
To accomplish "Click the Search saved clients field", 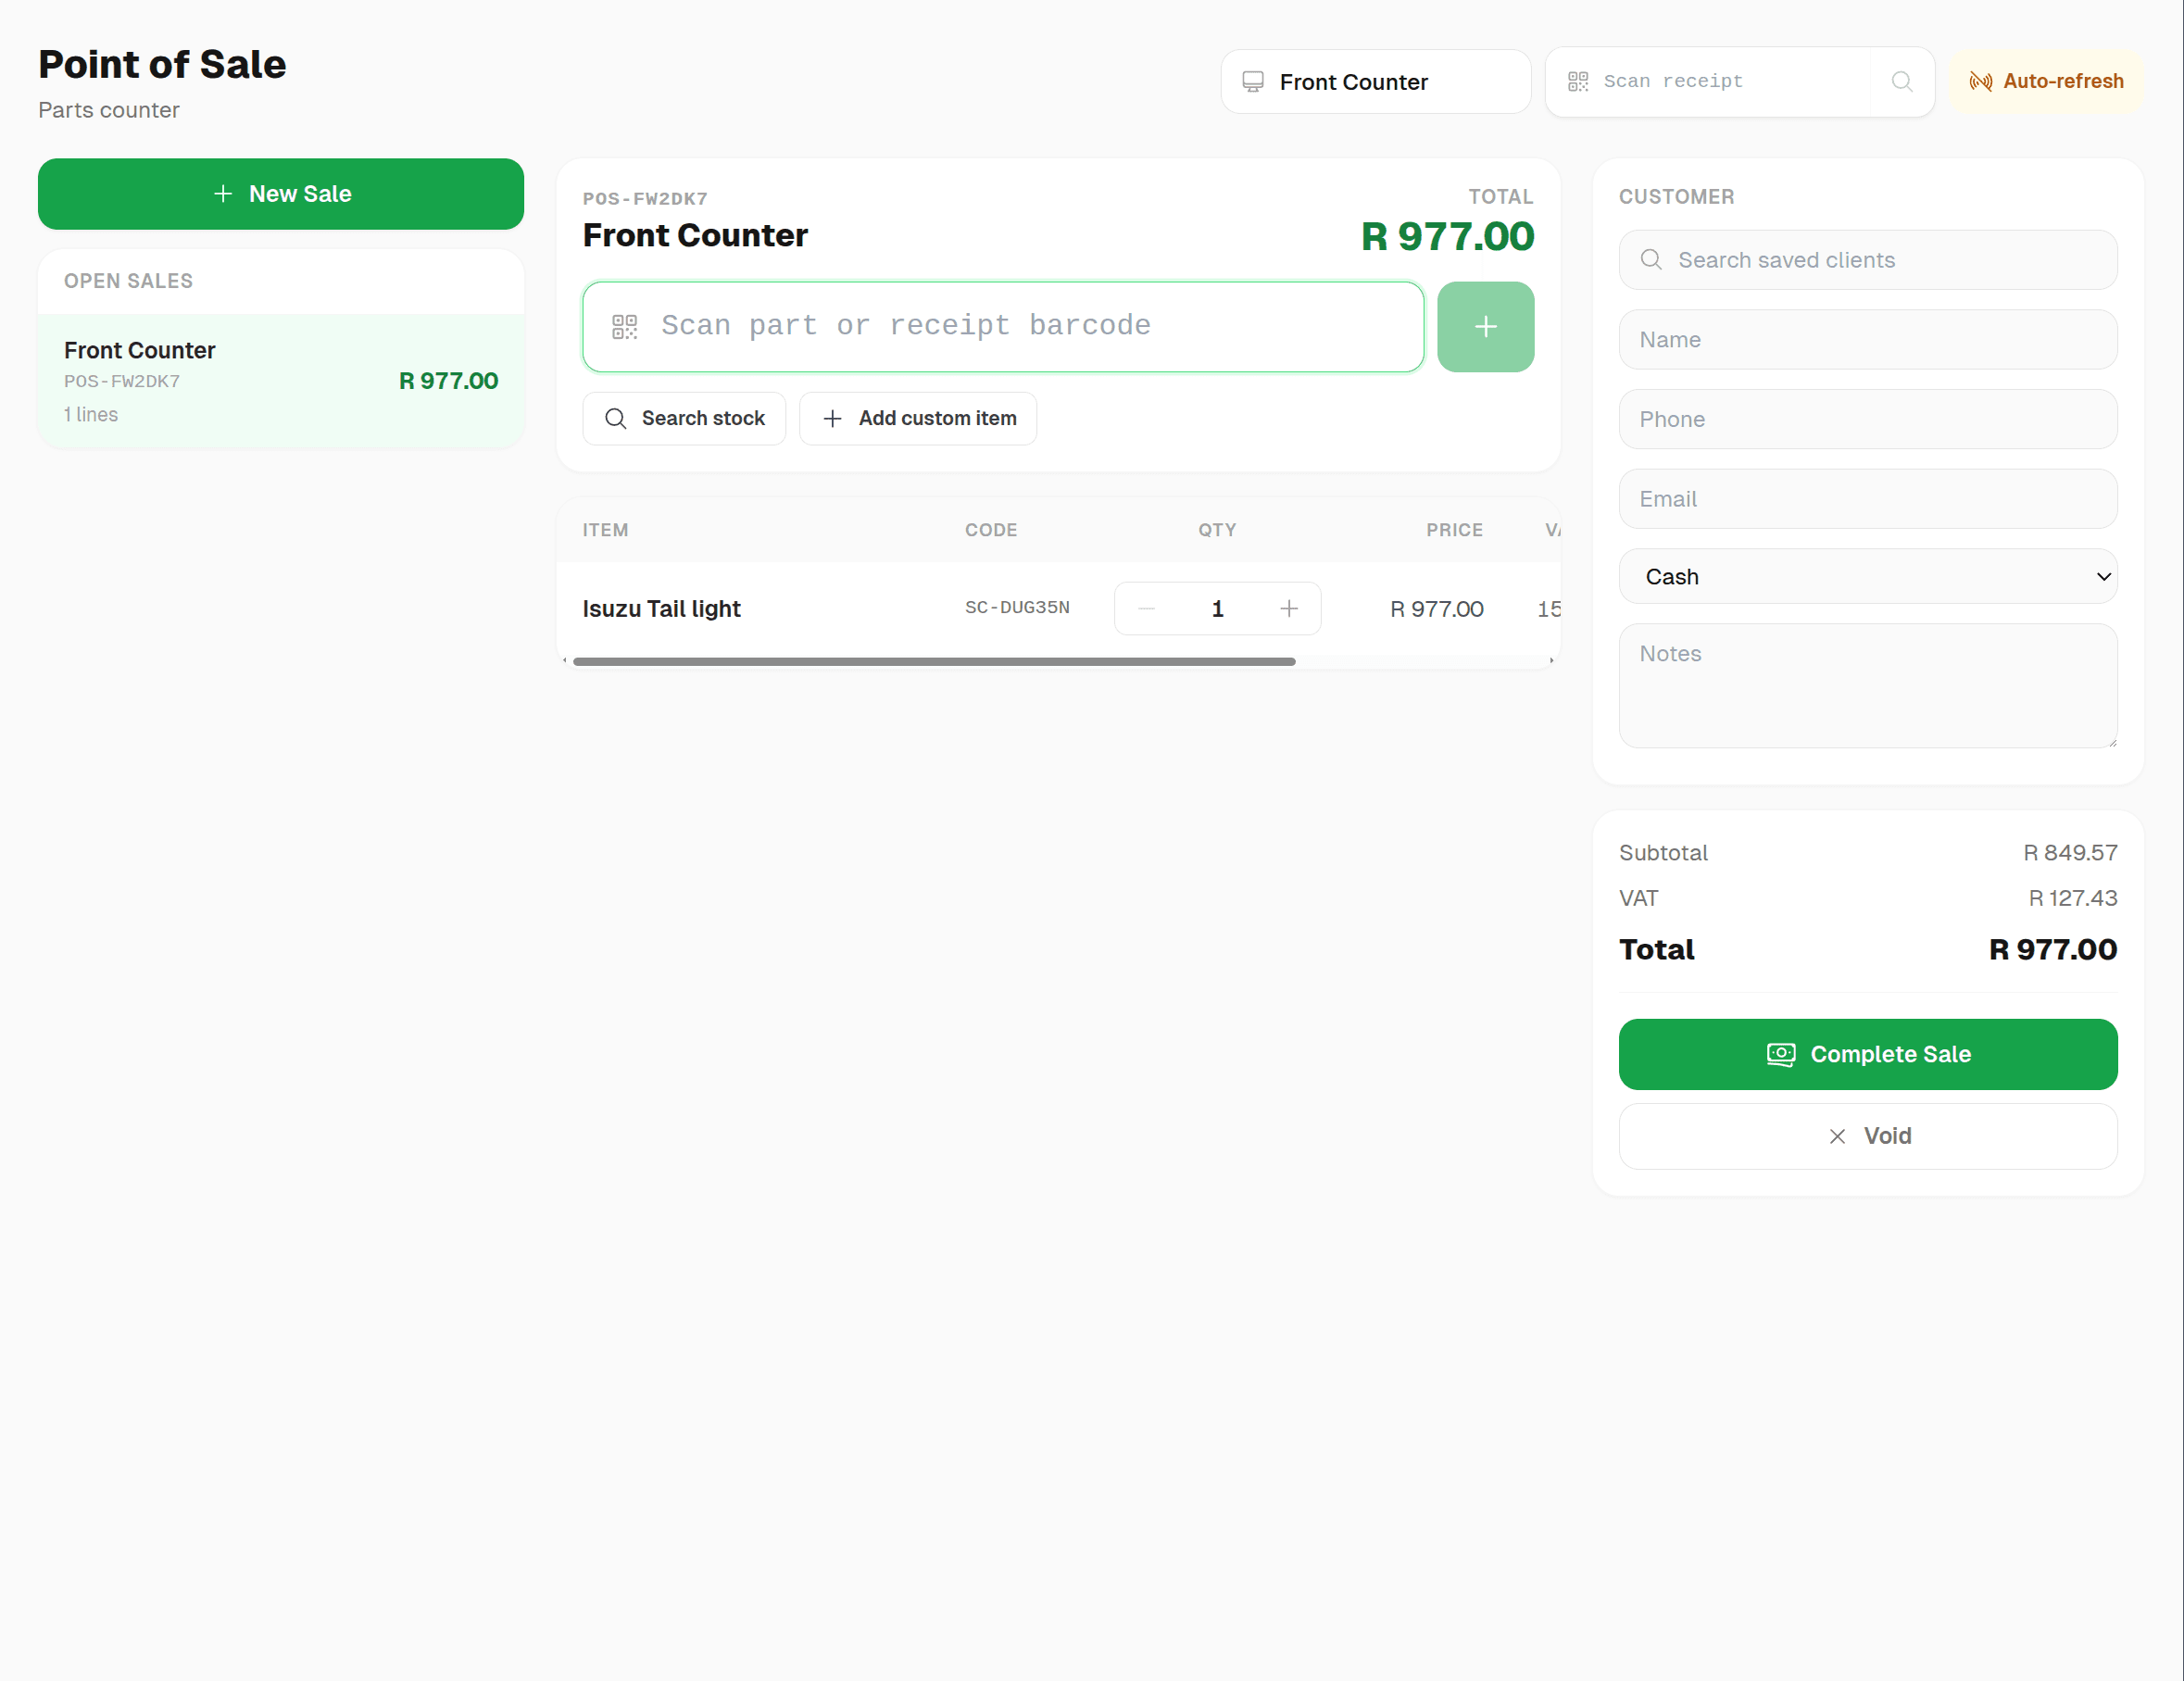I will click(1868, 260).
